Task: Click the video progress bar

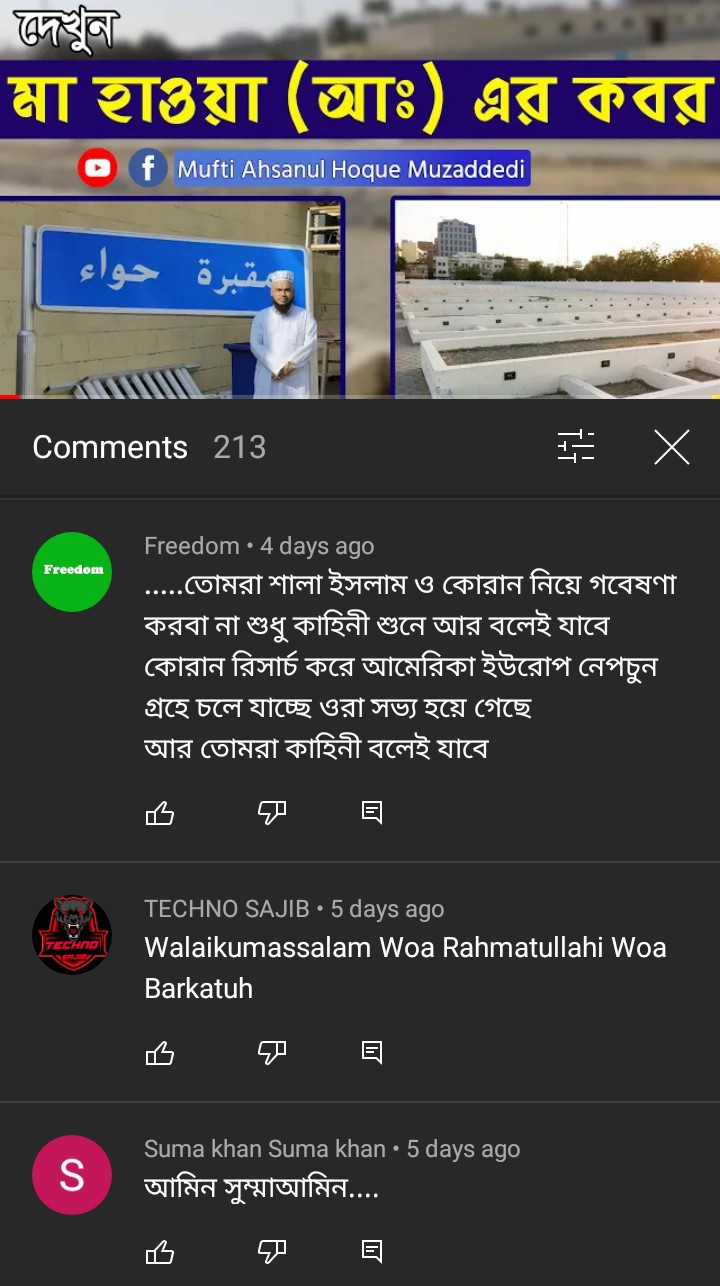Action: [360, 398]
